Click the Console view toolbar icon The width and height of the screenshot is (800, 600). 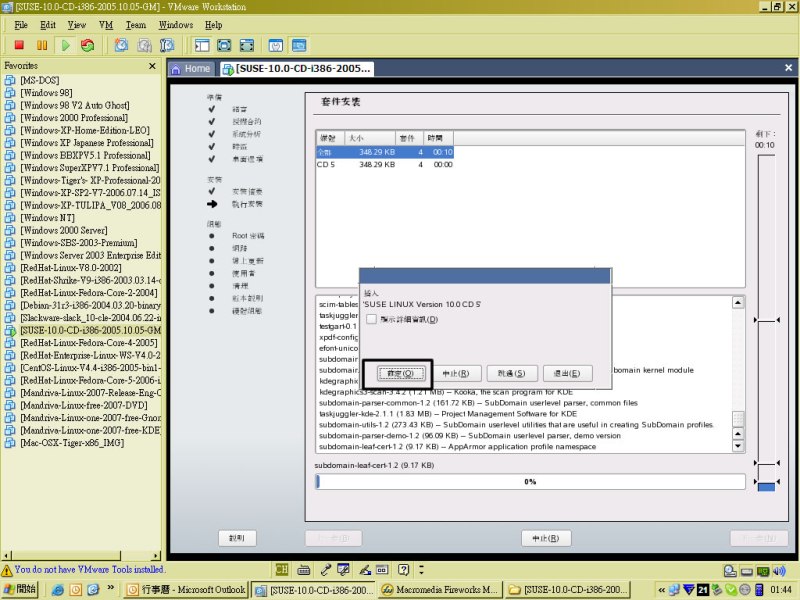299,45
